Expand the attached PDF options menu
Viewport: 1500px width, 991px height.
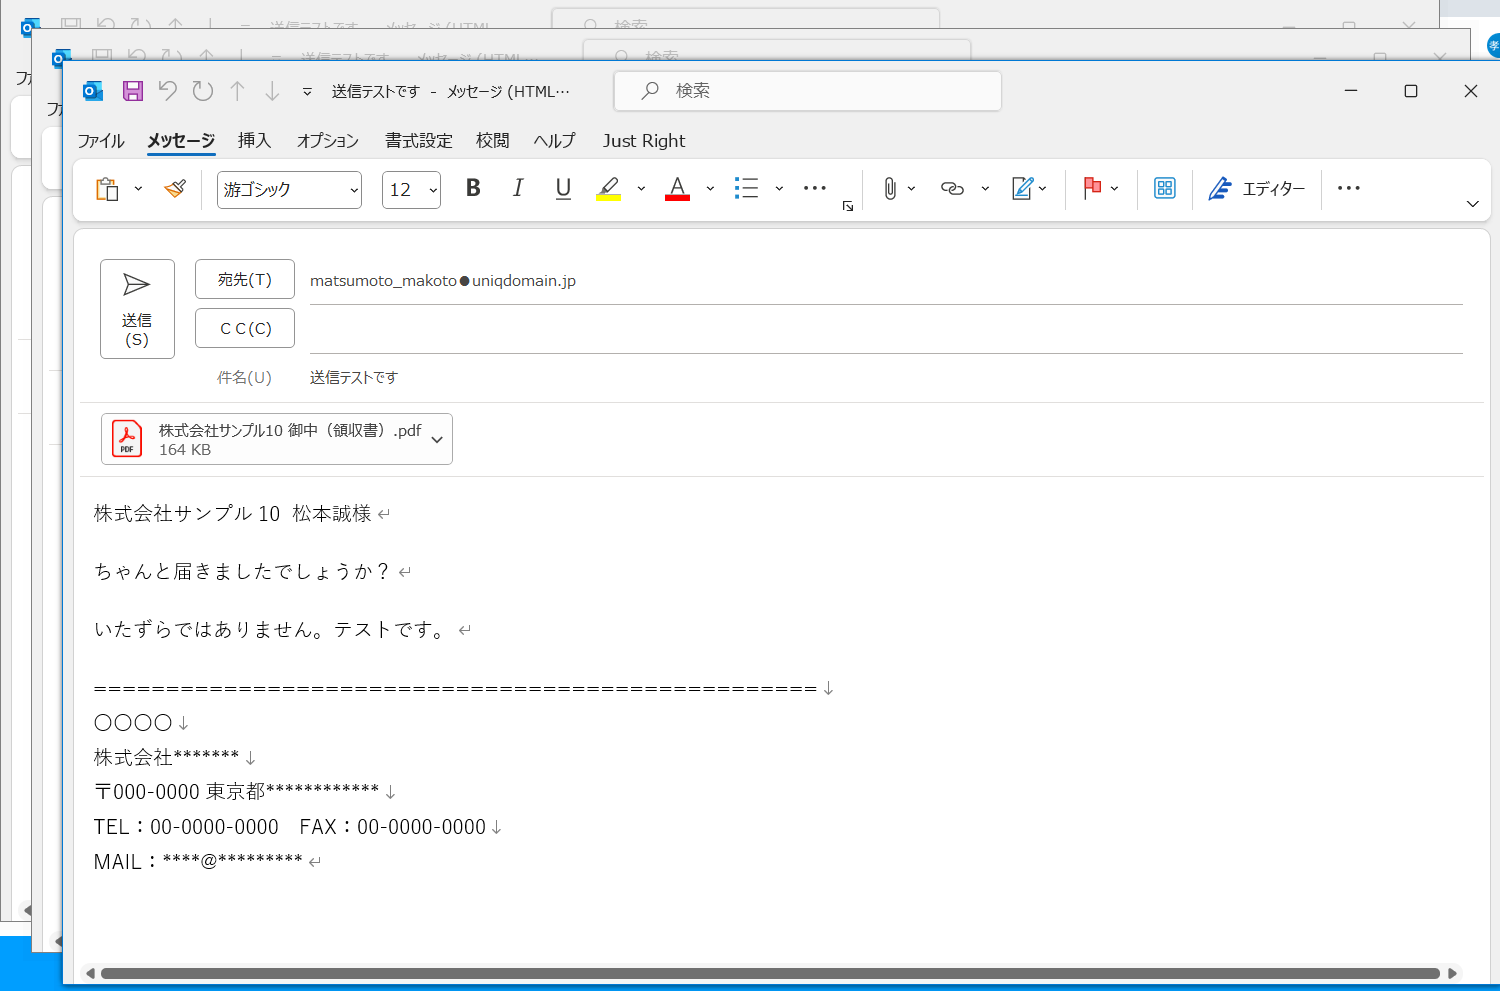coord(436,439)
